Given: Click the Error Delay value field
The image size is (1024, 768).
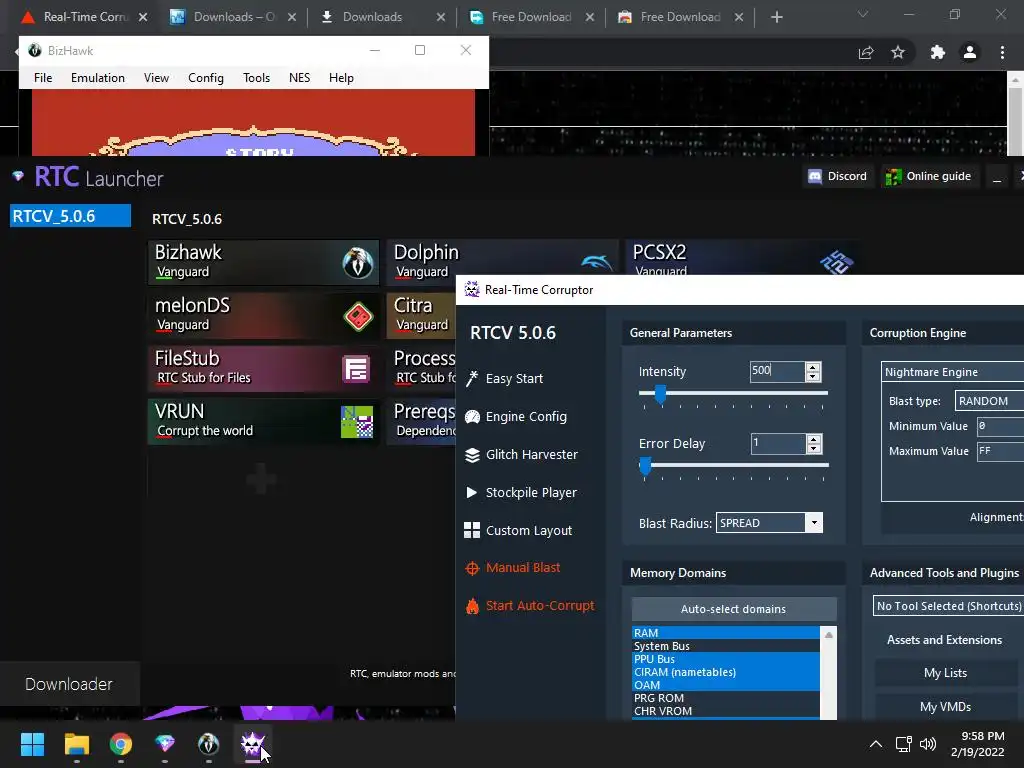Looking at the screenshot, I should tap(778, 444).
